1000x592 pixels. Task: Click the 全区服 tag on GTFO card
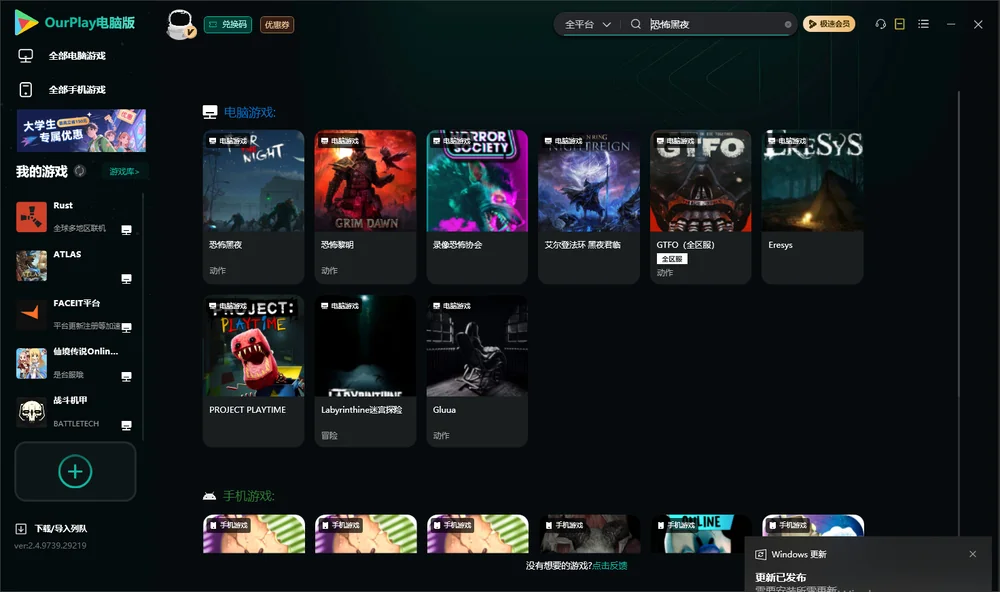click(672, 259)
